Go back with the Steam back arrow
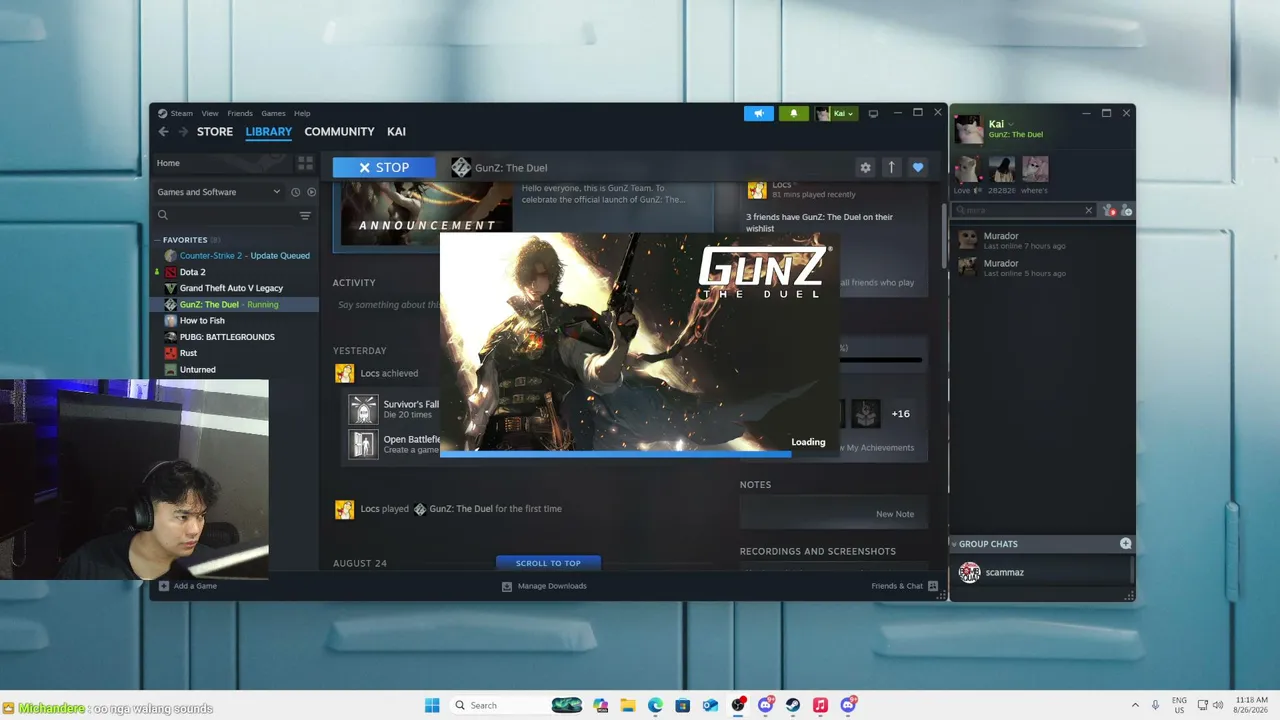 [163, 132]
